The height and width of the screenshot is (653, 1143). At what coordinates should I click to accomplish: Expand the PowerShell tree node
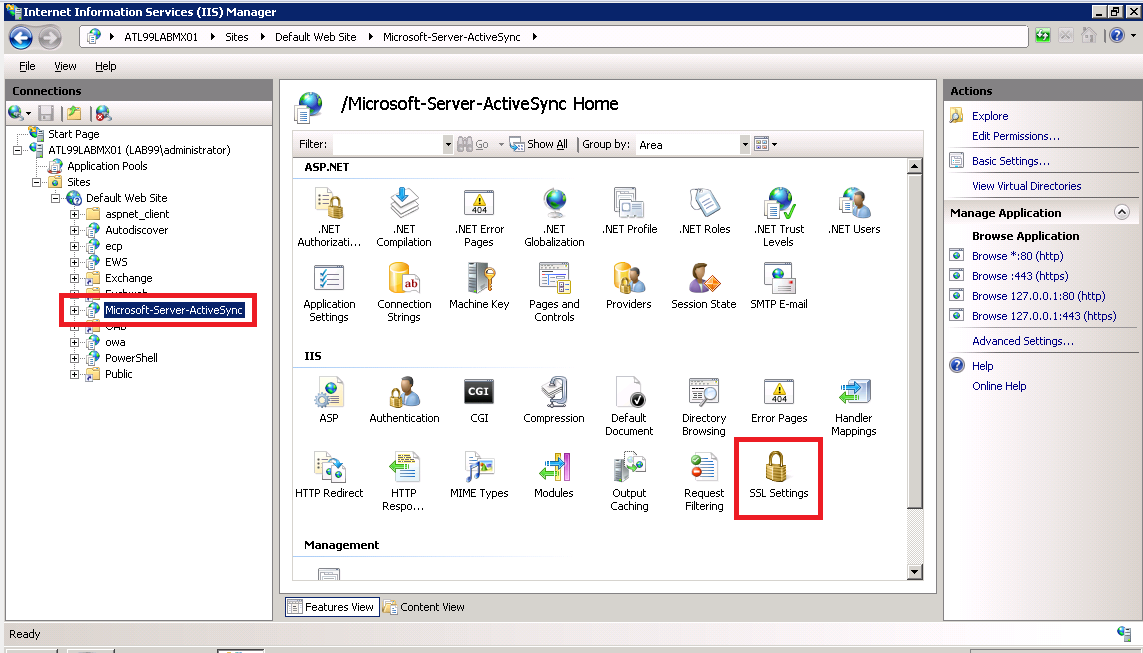(74, 359)
